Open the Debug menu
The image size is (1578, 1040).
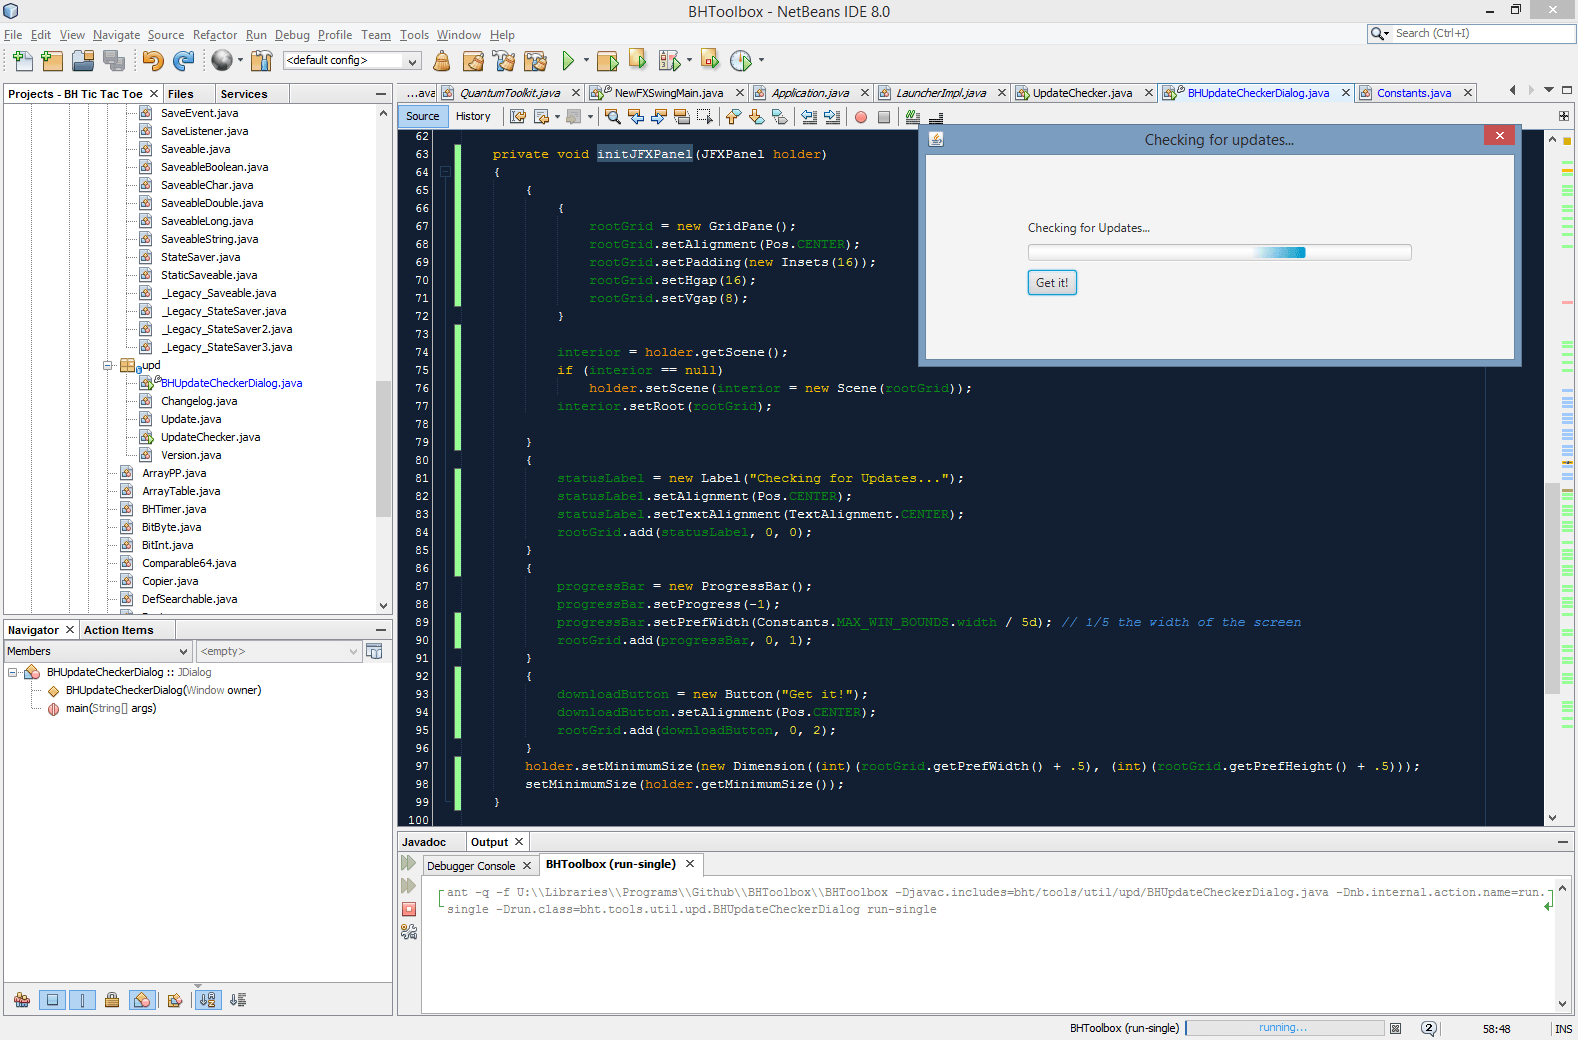coord(292,35)
